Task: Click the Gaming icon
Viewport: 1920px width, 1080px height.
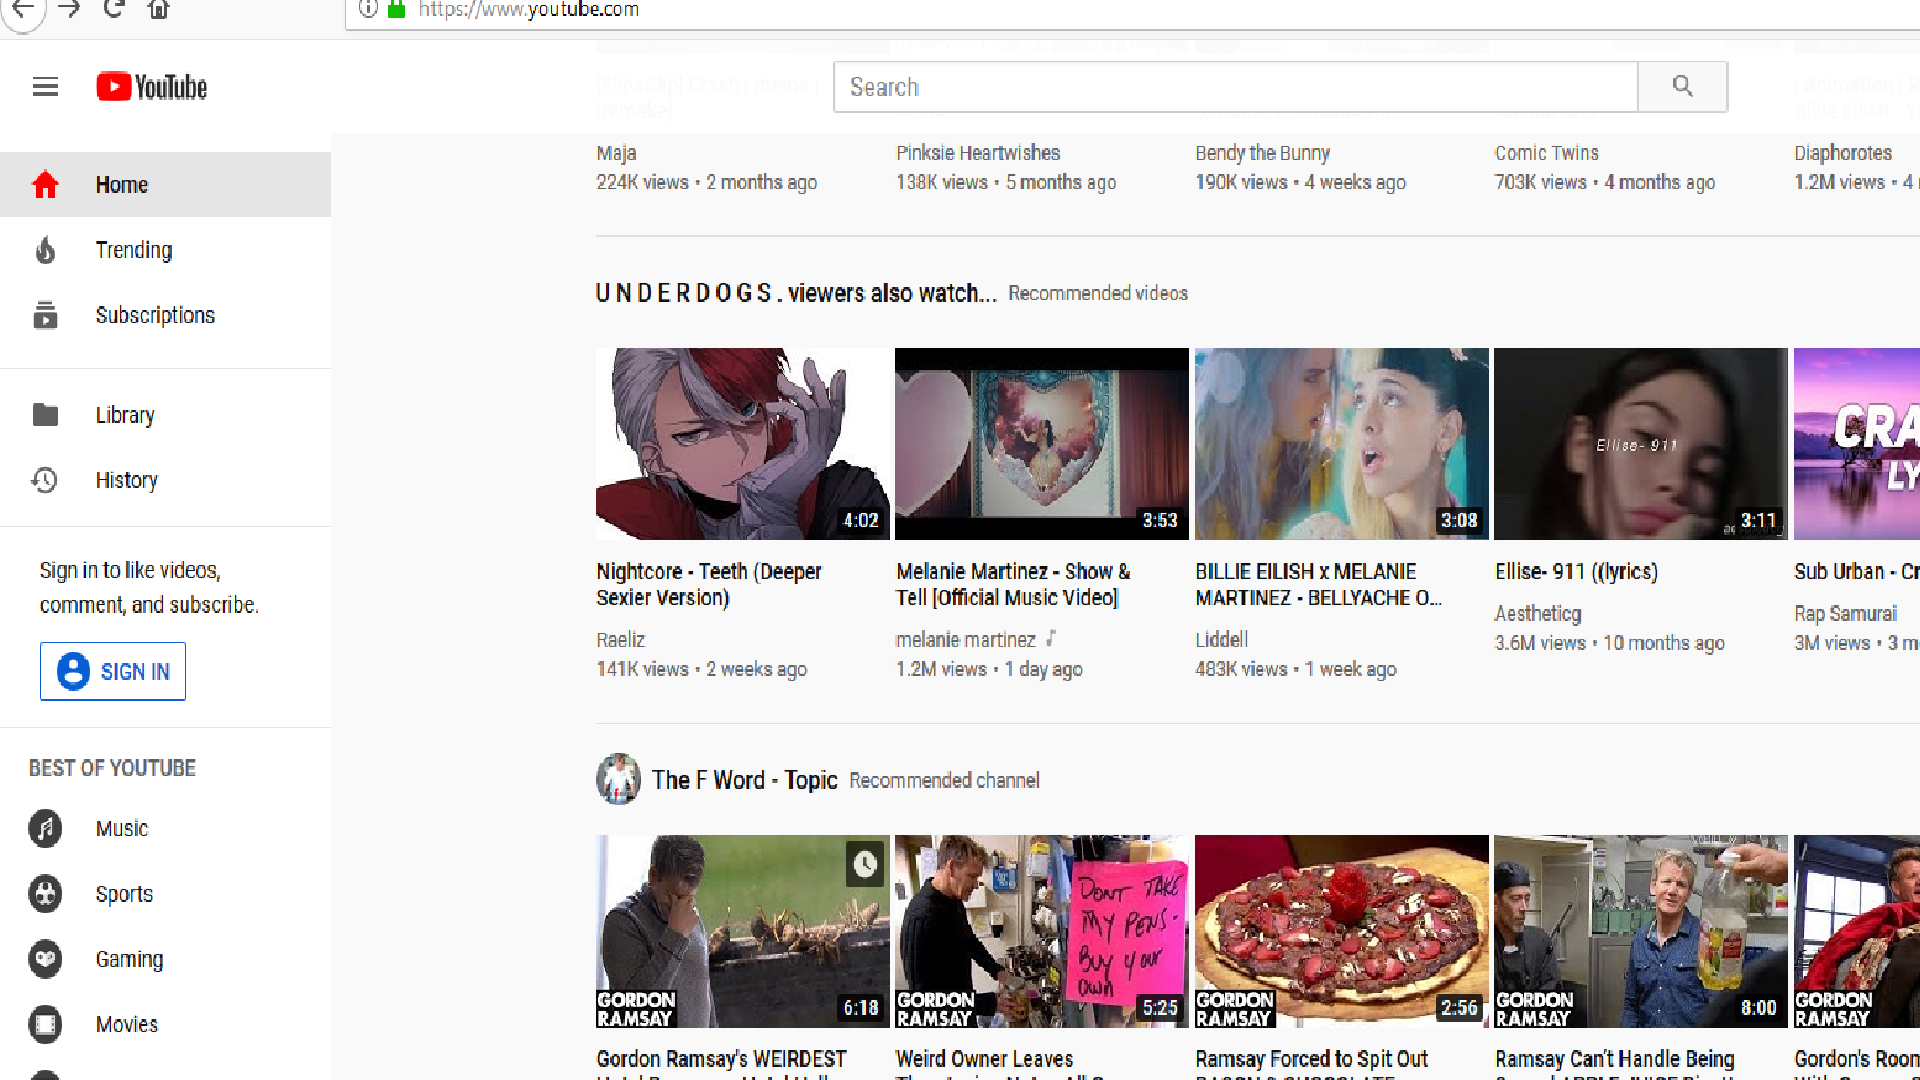Action: click(45, 959)
